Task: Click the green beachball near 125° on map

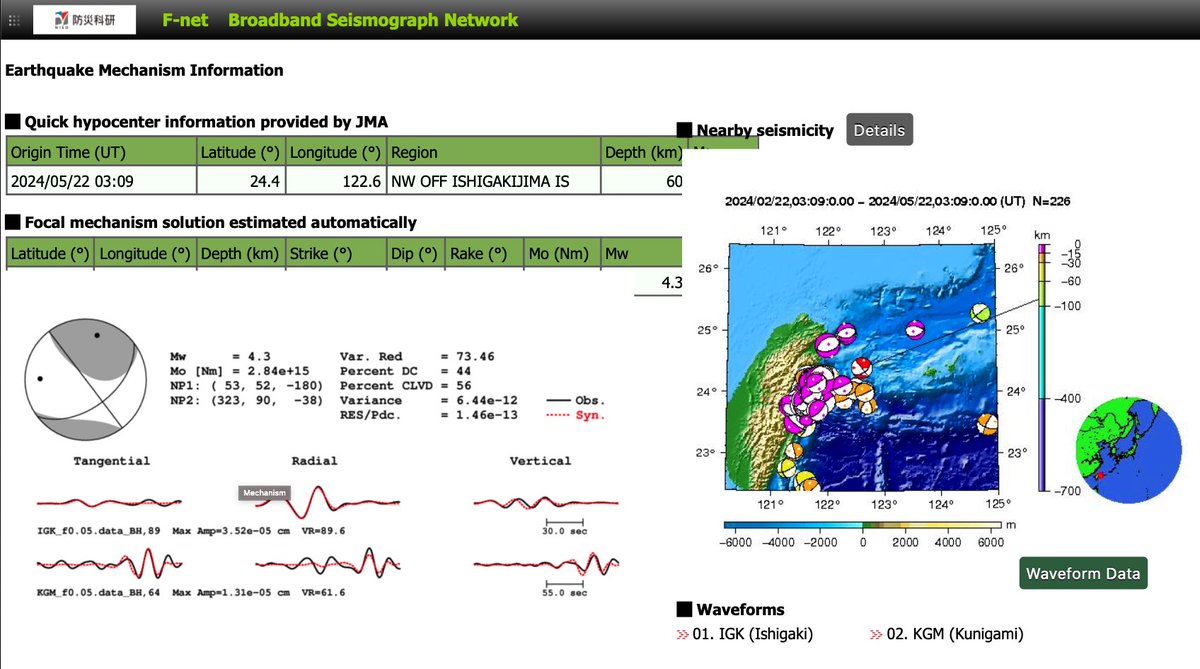Action: (x=982, y=313)
